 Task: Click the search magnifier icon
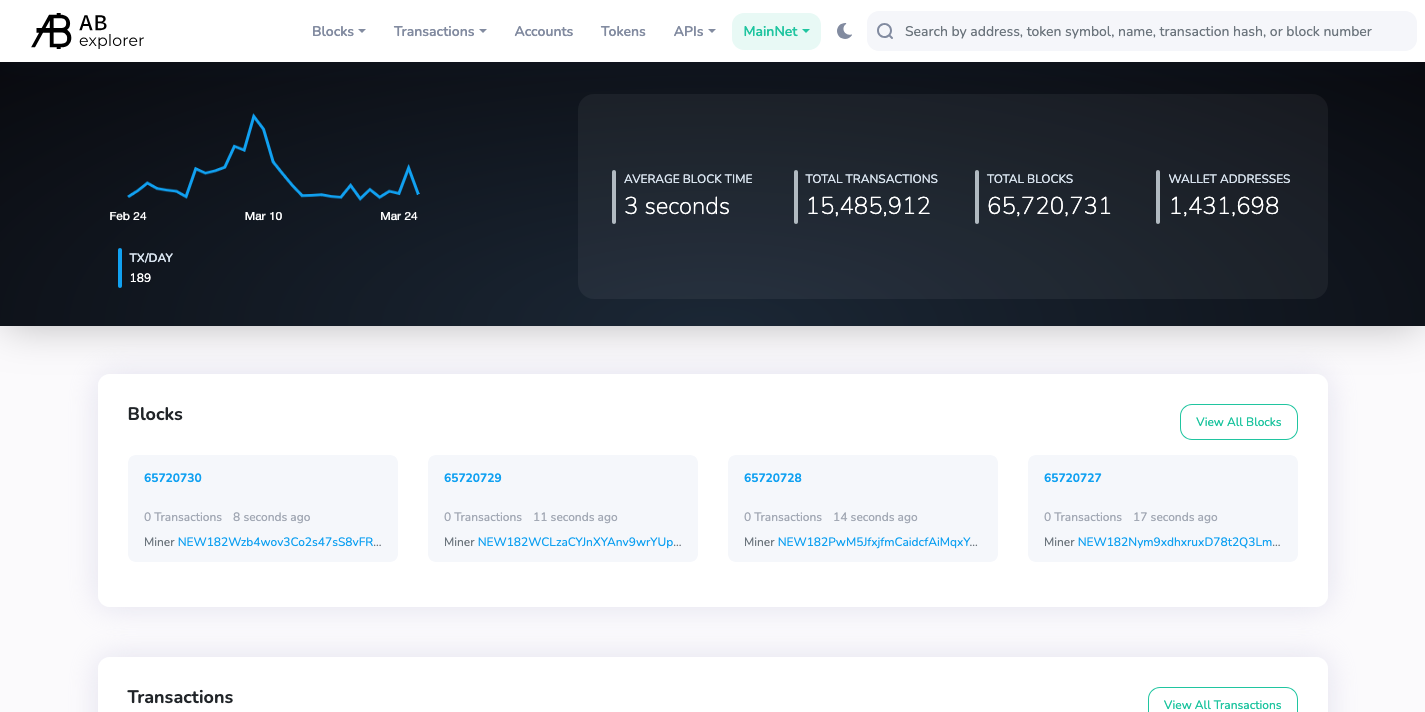point(885,31)
